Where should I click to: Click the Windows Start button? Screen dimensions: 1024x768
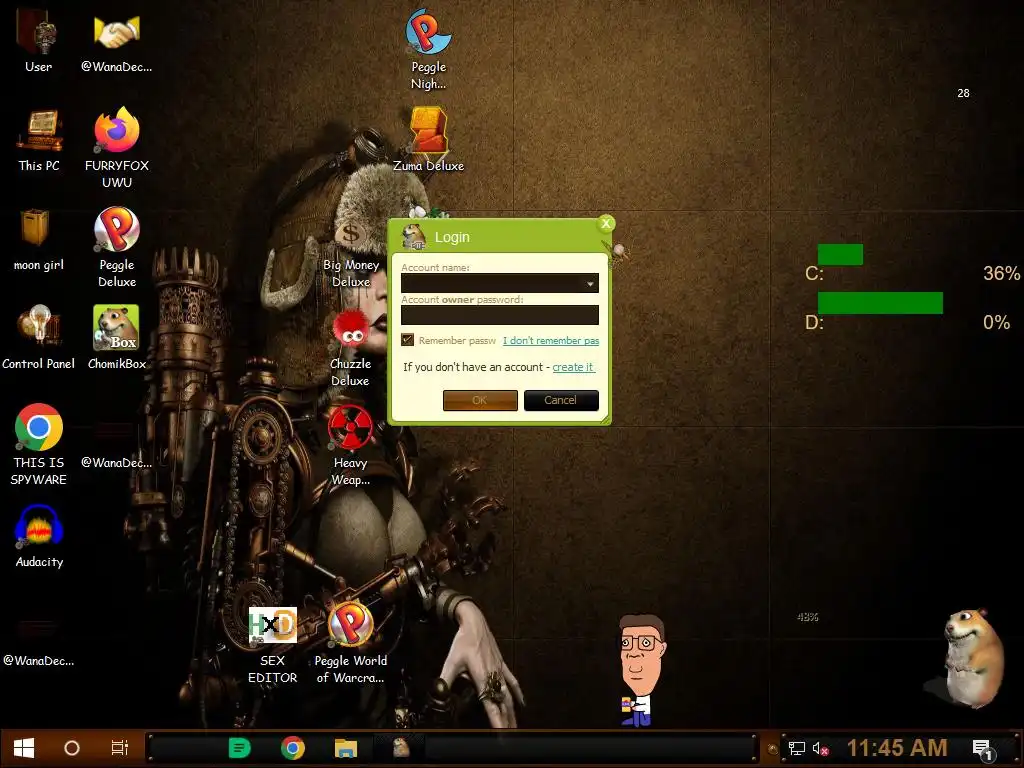[x=24, y=748]
